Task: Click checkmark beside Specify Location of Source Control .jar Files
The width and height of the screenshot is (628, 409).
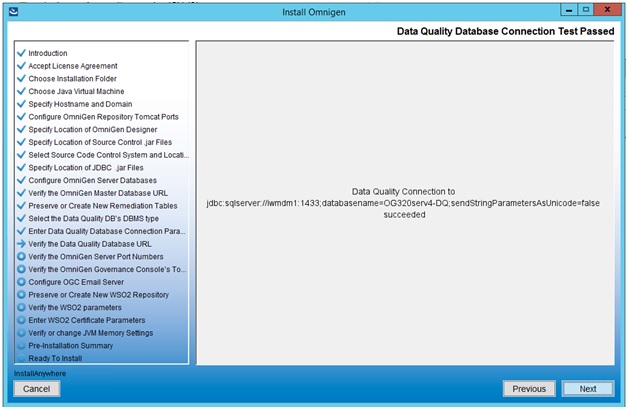Action: point(22,142)
